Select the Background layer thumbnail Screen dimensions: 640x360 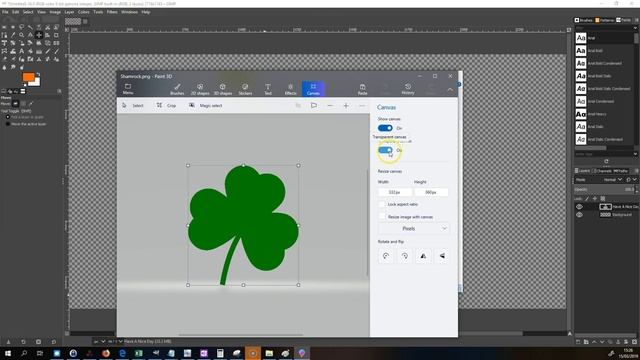pyautogui.click(x=605, y=215)
